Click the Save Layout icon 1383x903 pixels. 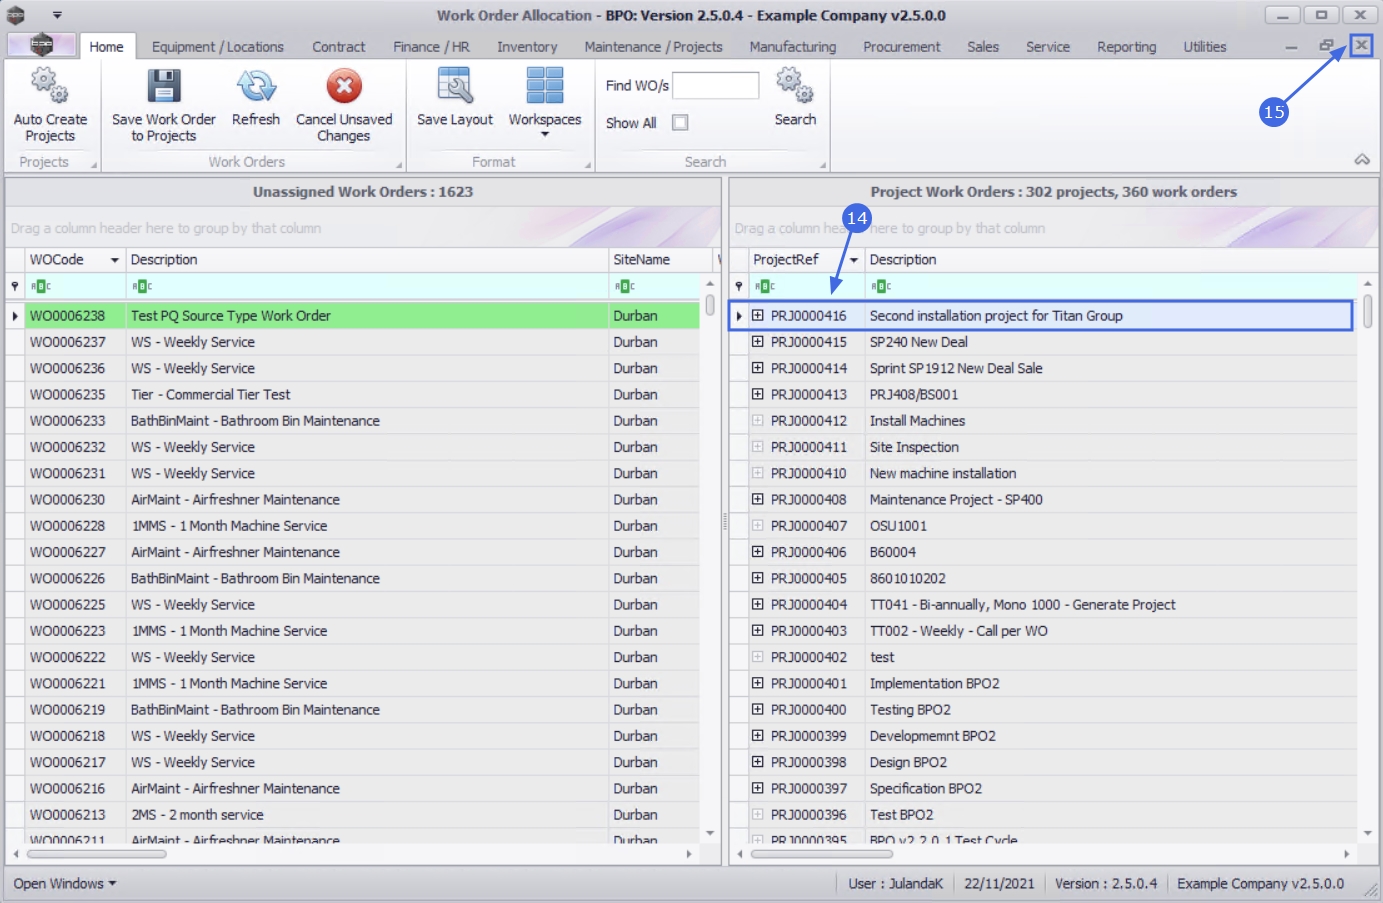click(455, 86)
